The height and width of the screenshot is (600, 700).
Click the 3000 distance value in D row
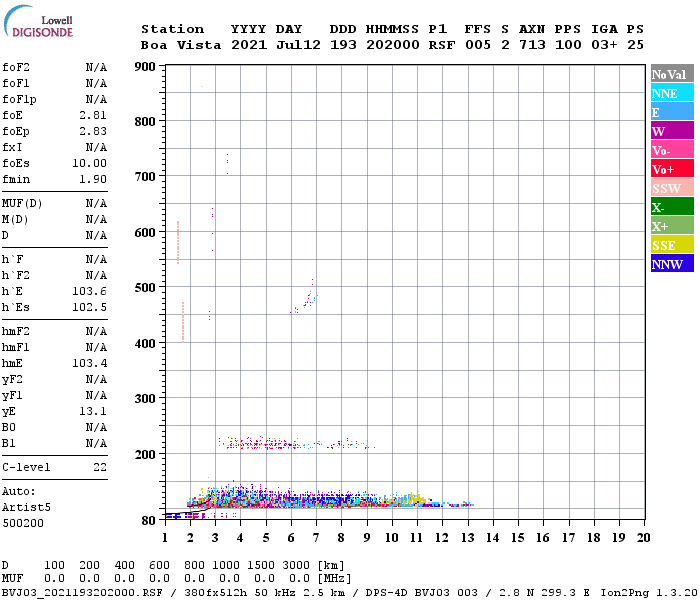(296, 566)
